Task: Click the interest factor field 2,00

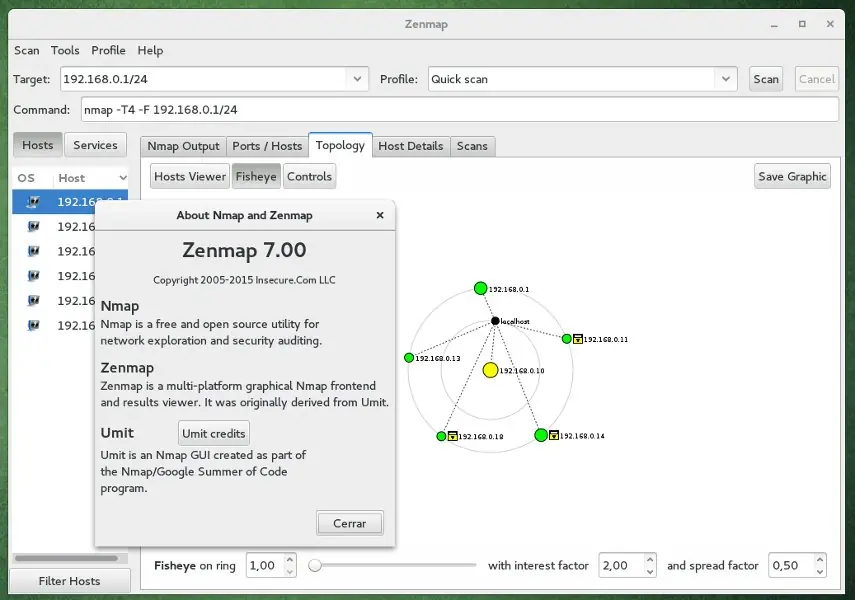Action: pyautogui.click(x=622, y=566)
